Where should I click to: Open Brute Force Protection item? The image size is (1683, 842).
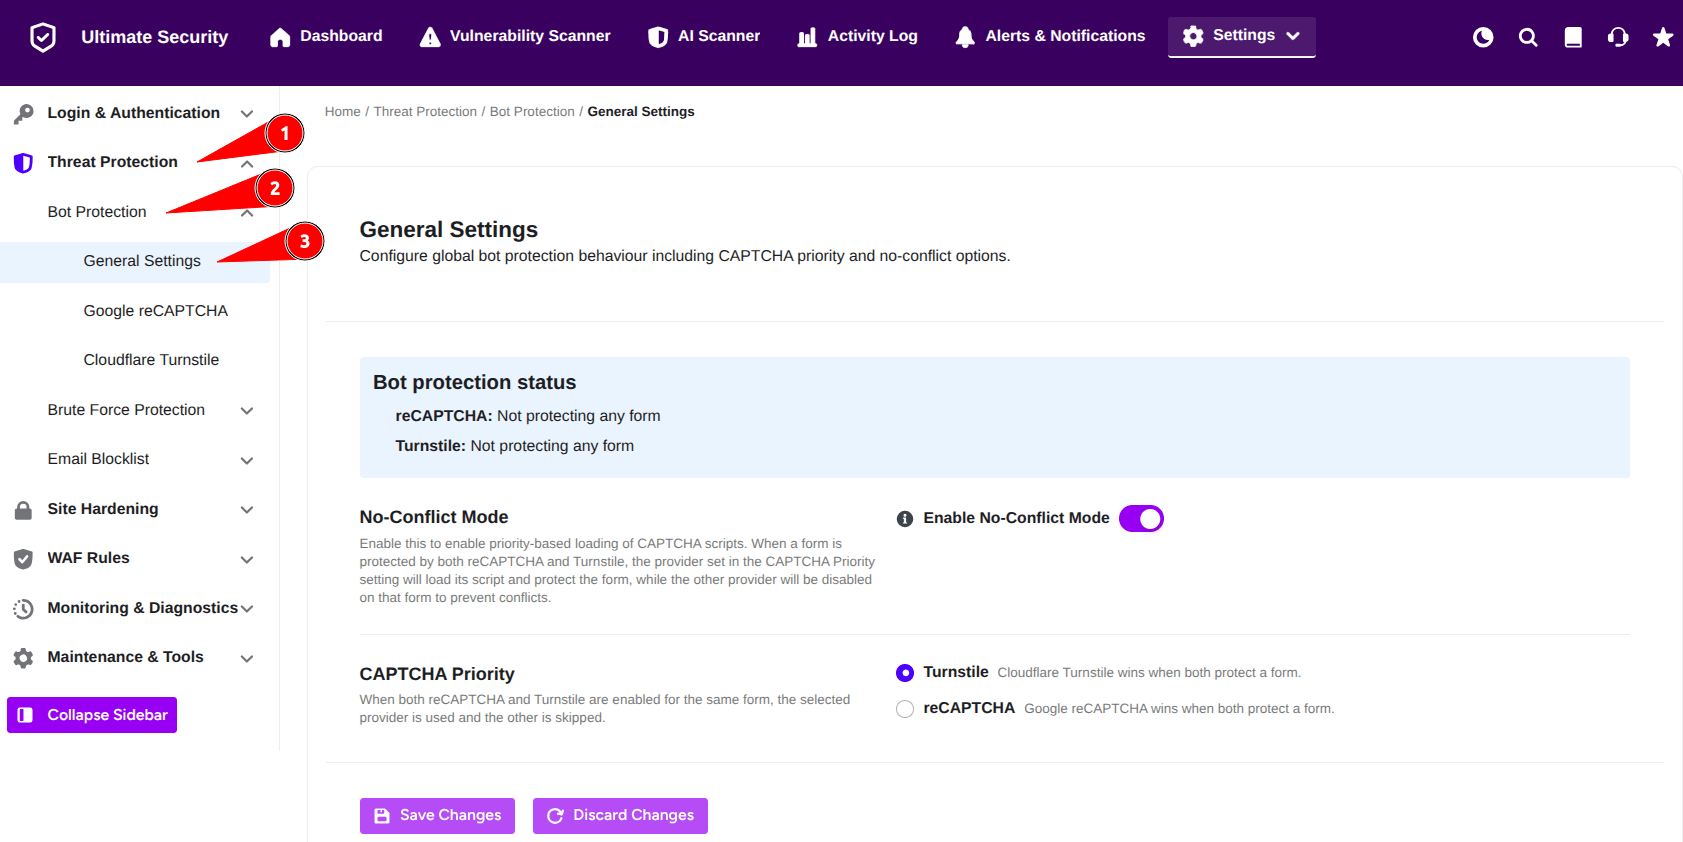pos(126,410)
